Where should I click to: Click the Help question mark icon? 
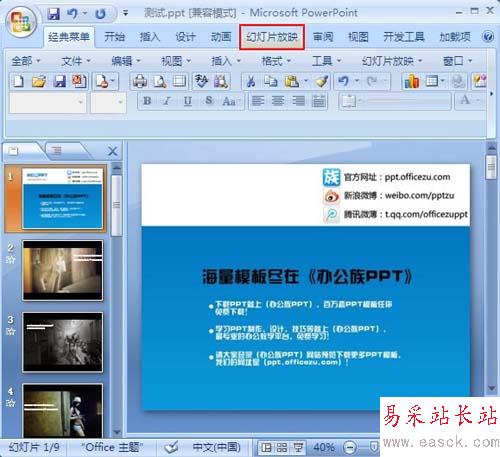click(x=488, y=36)
